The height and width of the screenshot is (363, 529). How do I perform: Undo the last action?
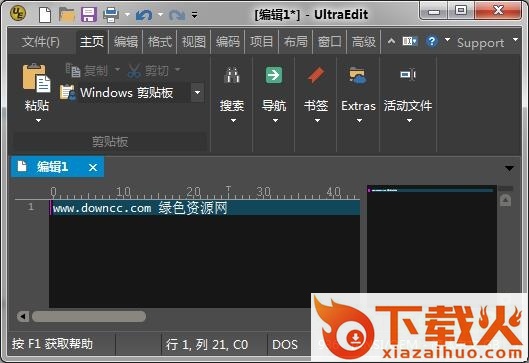[x=144, y=15]
